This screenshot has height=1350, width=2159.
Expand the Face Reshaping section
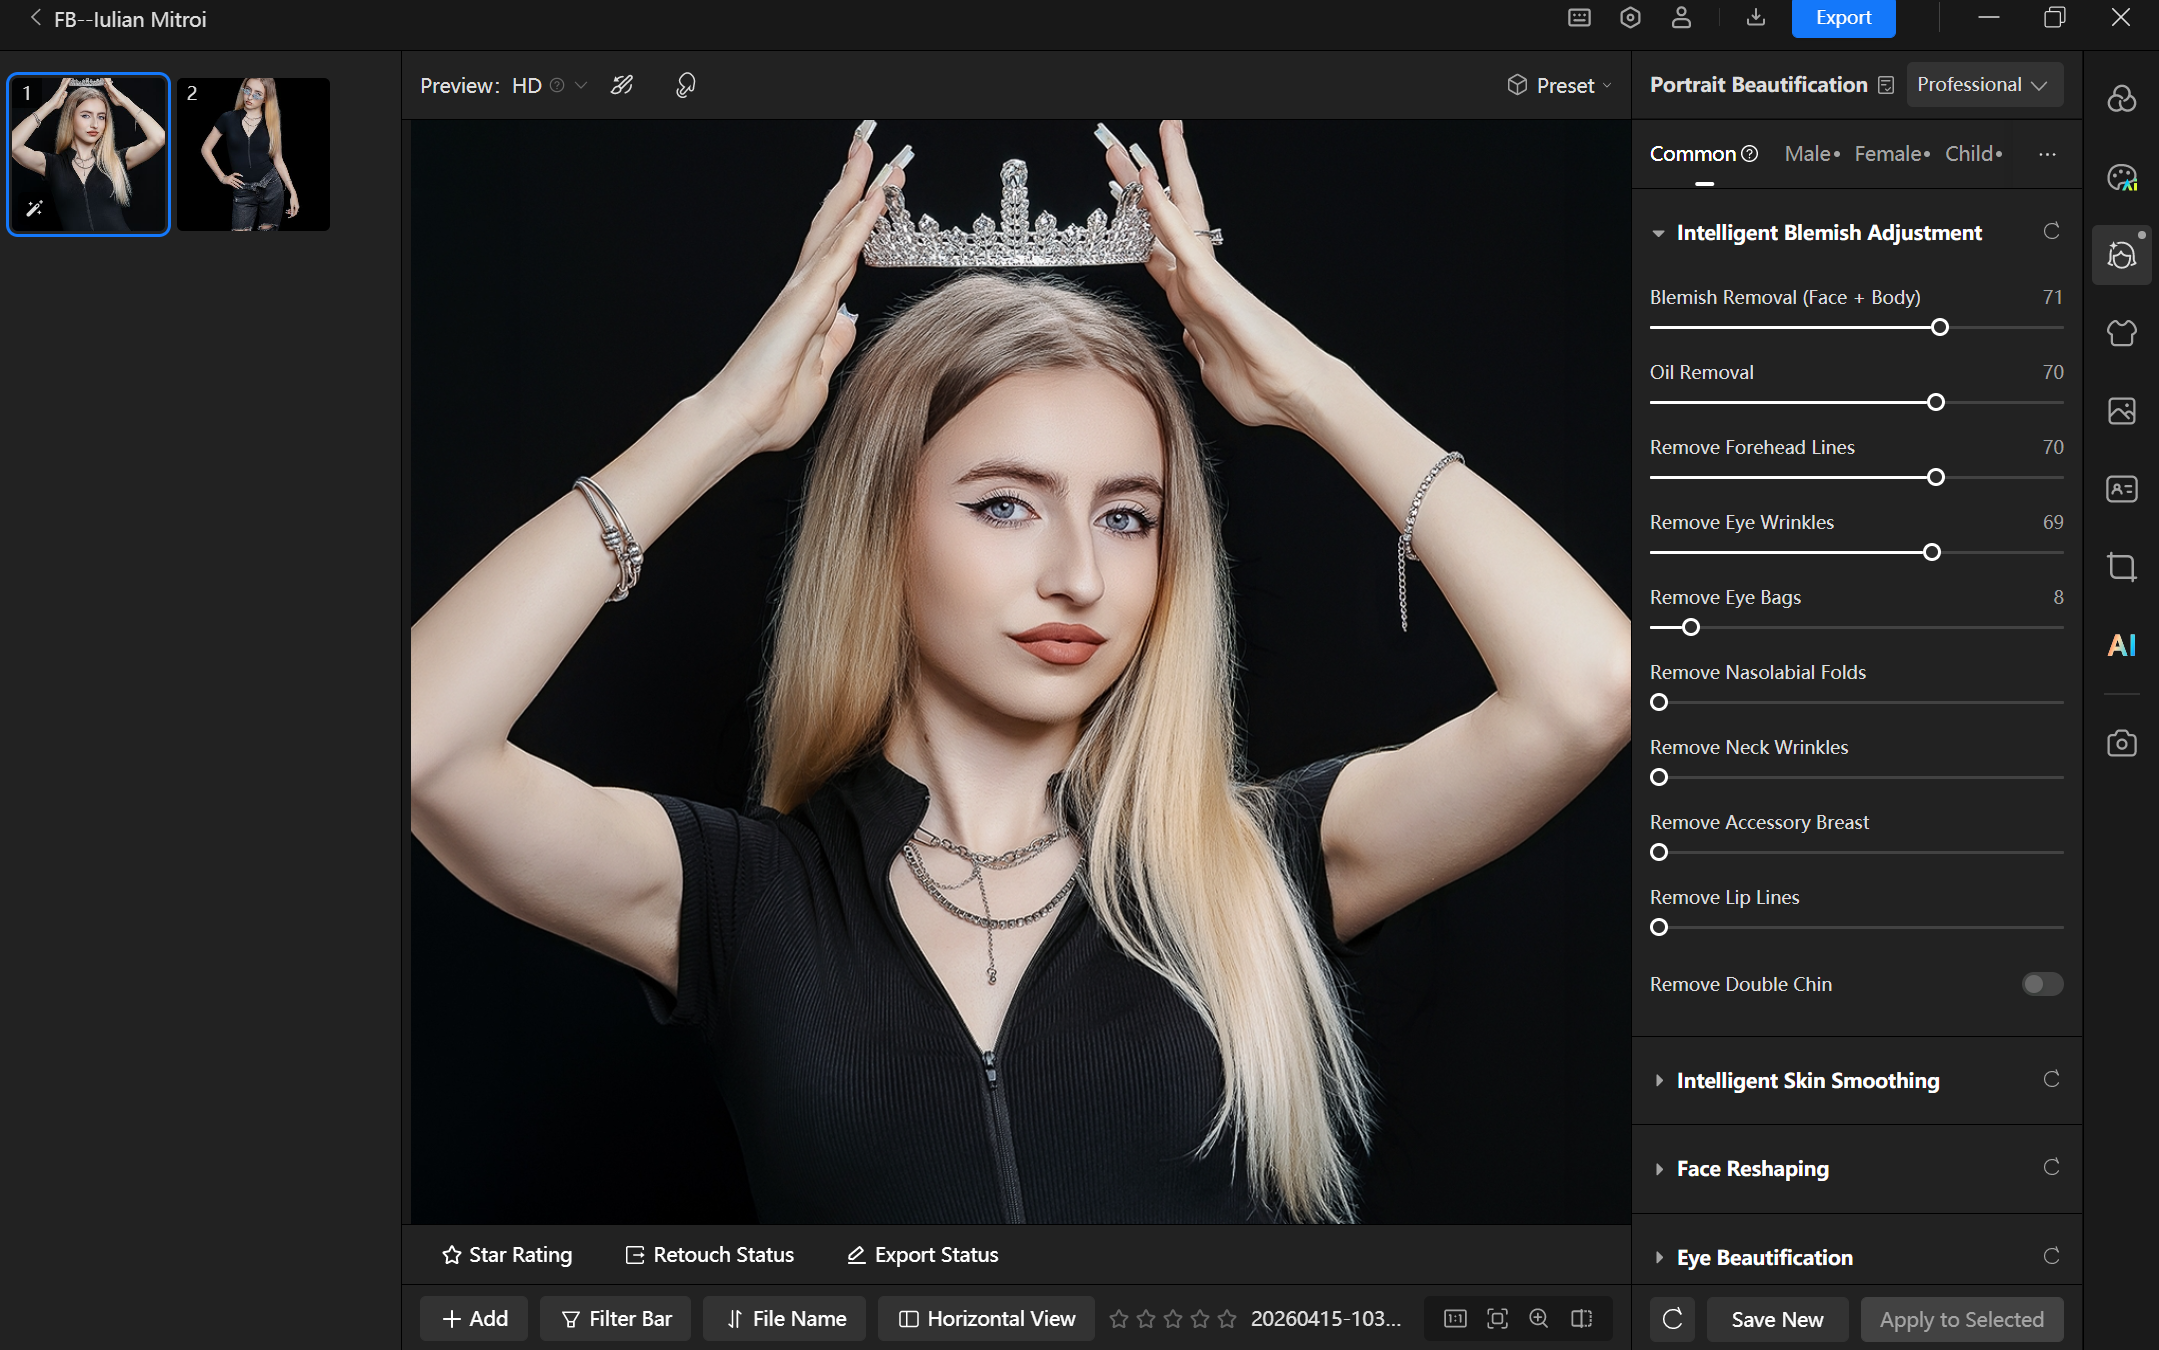tap(1752, 1168)
